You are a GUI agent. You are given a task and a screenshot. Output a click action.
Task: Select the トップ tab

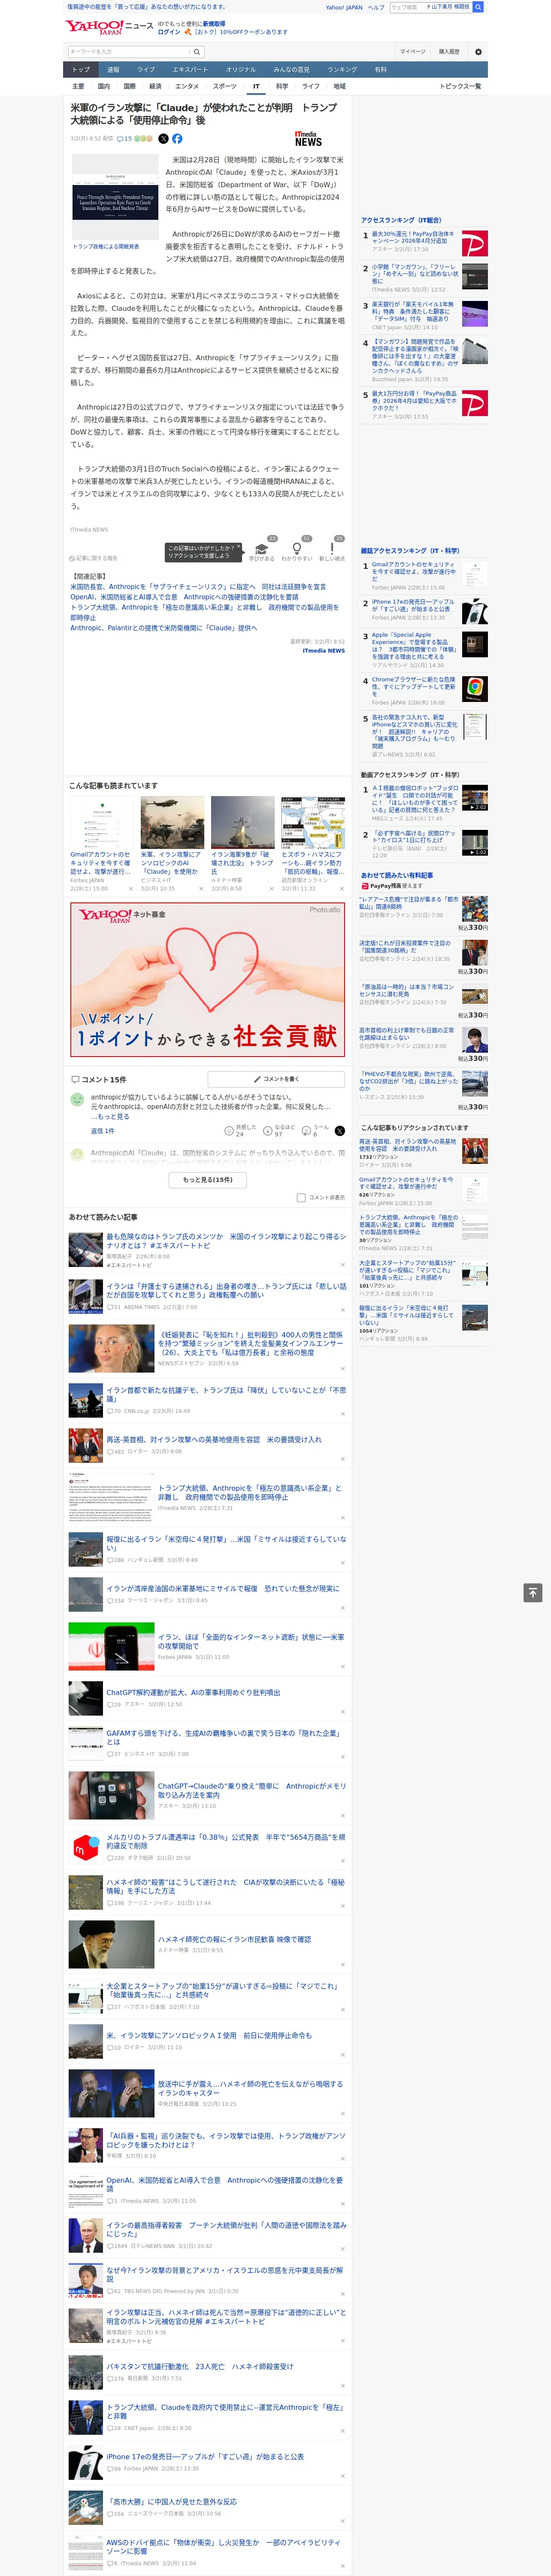click(81, 70)
